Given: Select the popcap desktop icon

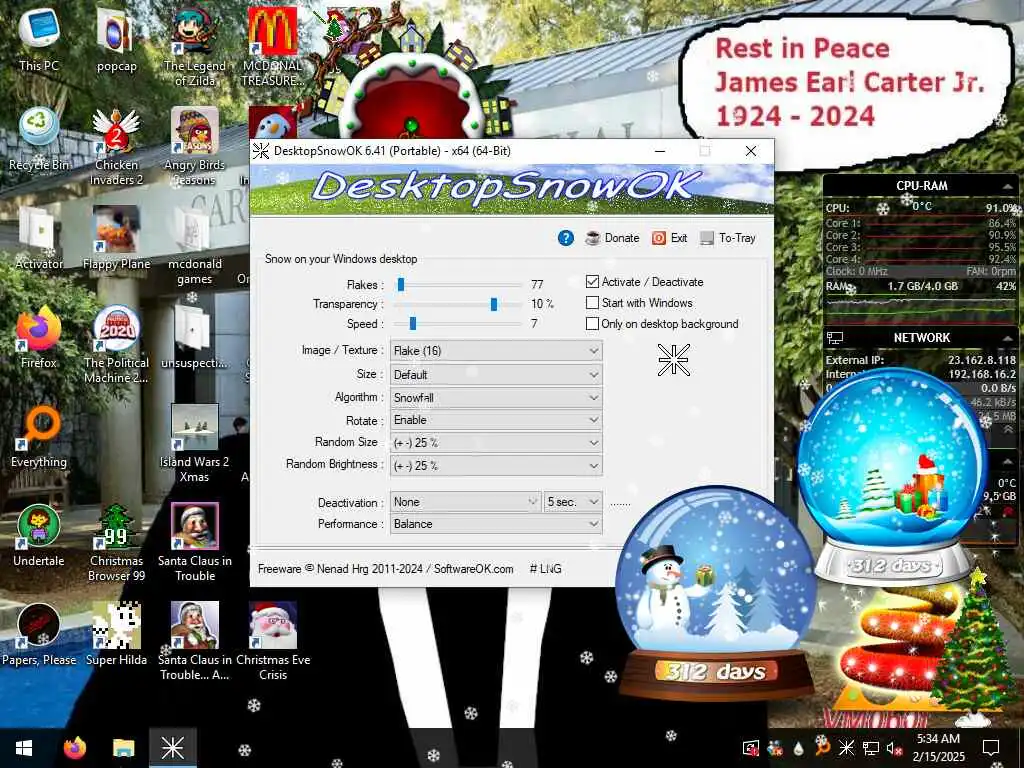Looking at the screenshot, I should point(116,41).
